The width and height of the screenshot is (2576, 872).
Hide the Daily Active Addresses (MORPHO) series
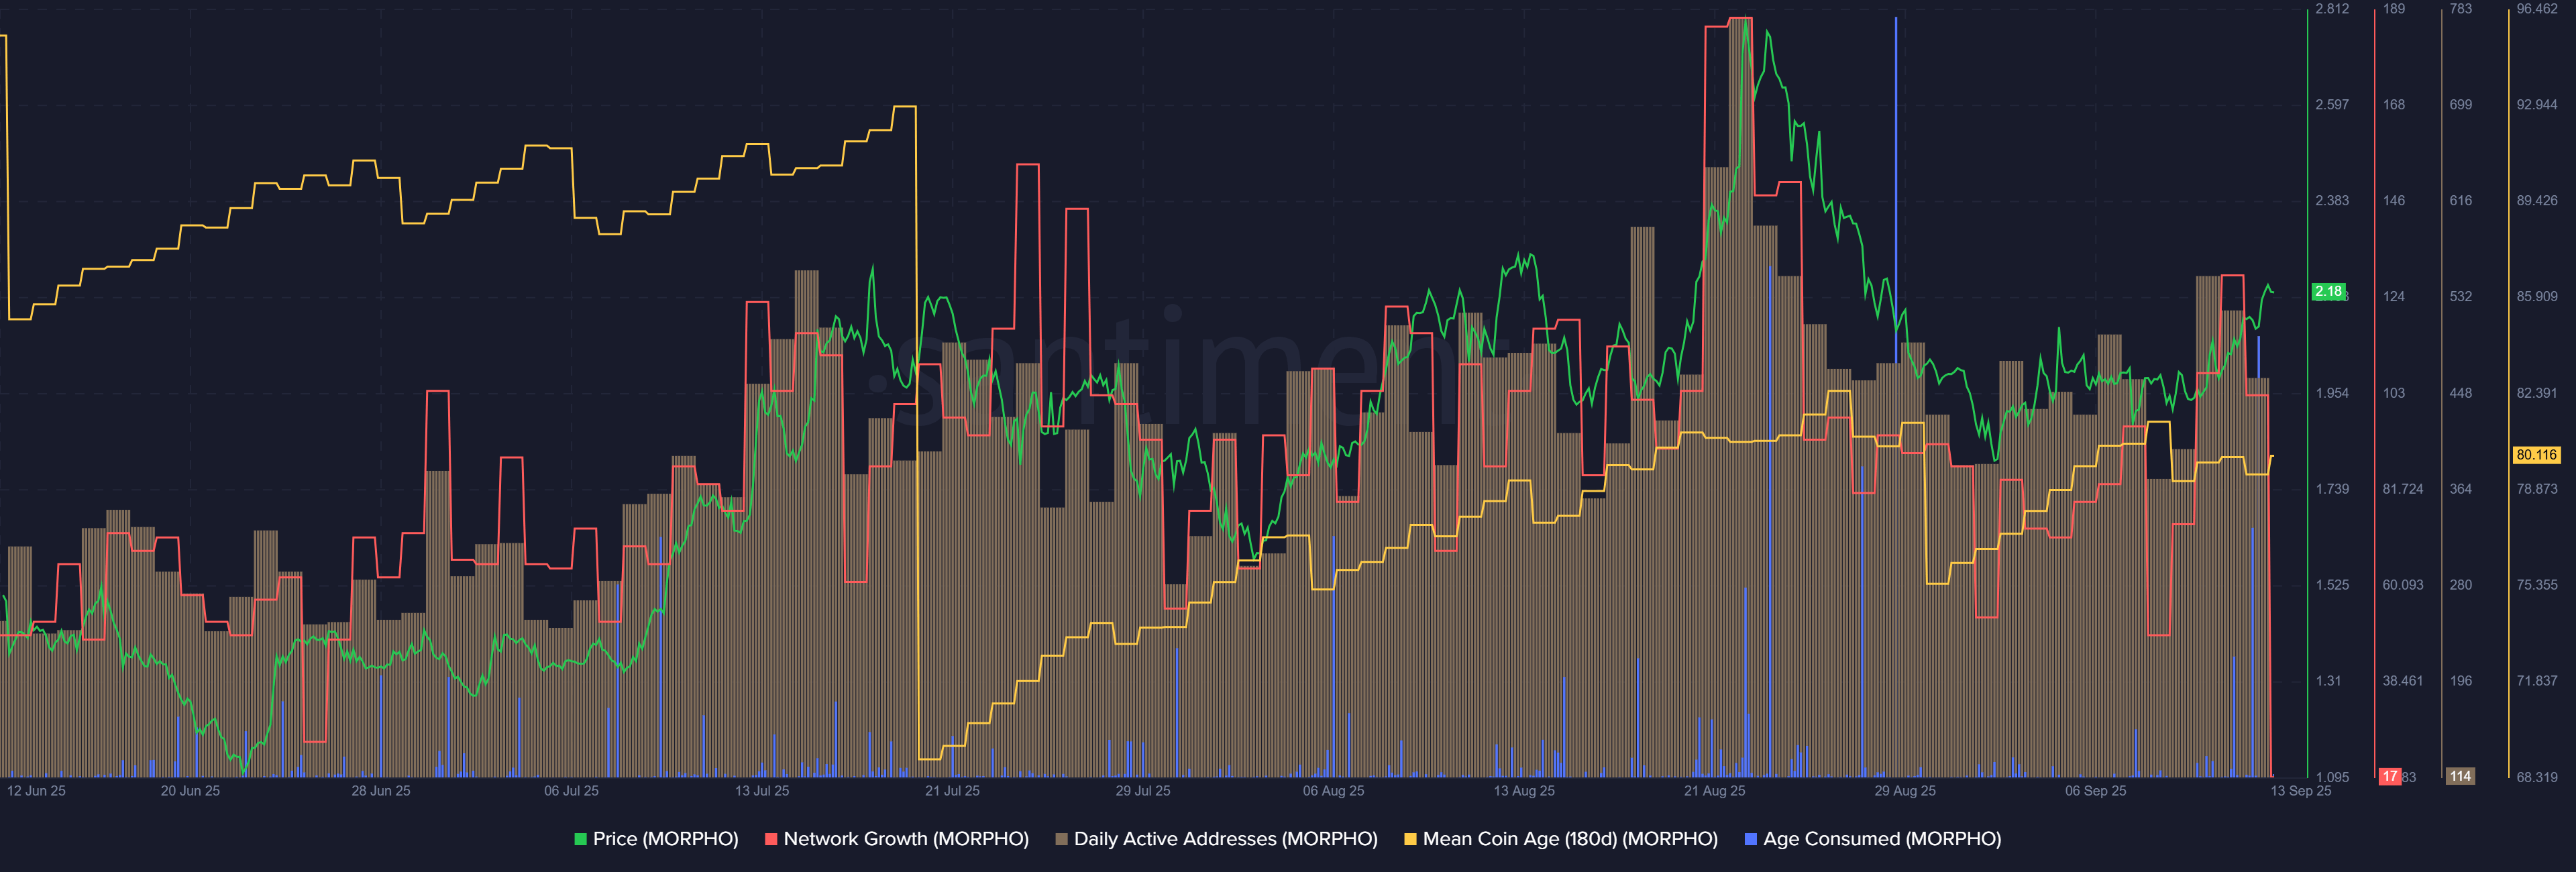pos(1225,839)
